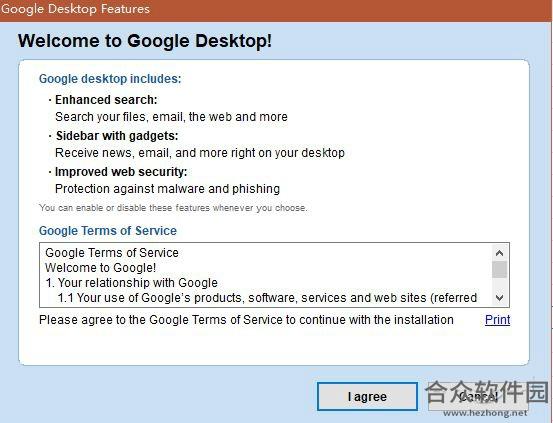The image size is (553, 423).
Task: Click the 'Please agree to the Google Terms' text
Action: tap(246, 320)
